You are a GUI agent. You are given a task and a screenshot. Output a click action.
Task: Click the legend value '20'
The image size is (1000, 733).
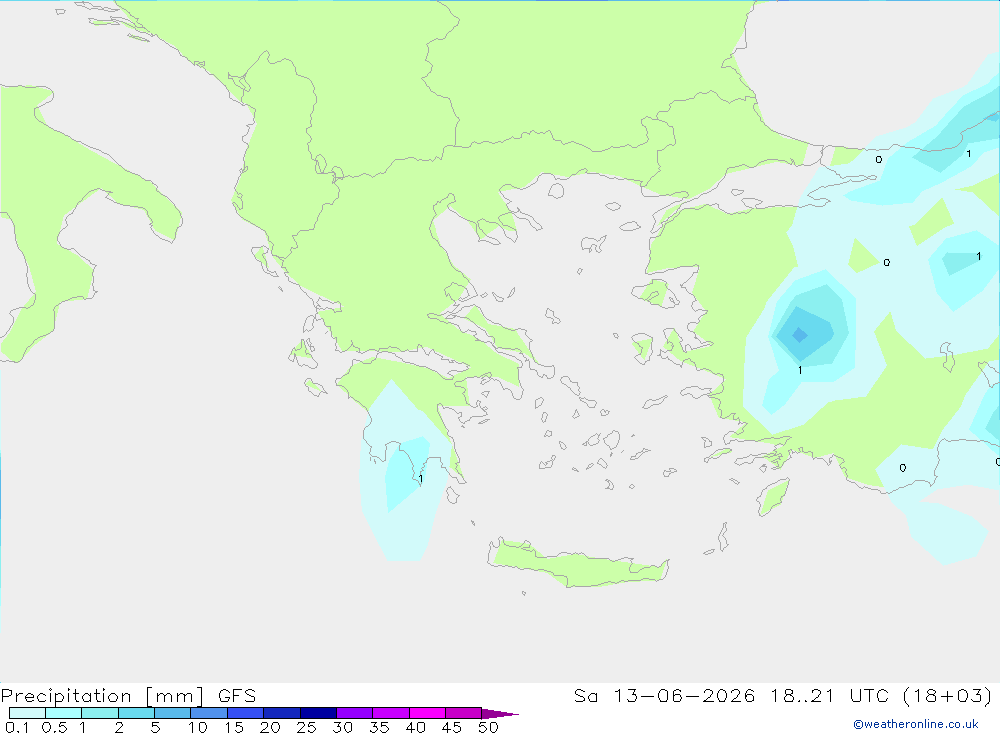coord(270,727)
